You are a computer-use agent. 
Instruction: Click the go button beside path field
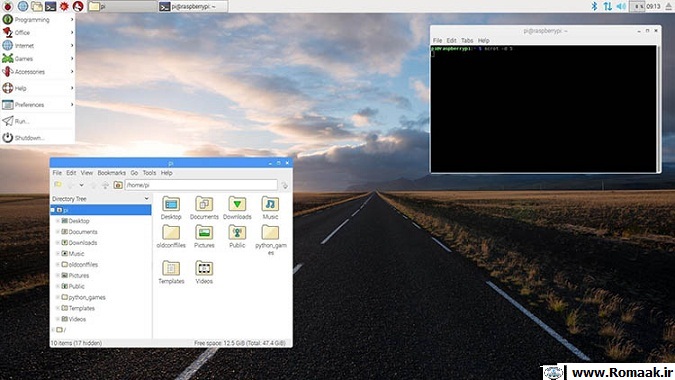285,185
